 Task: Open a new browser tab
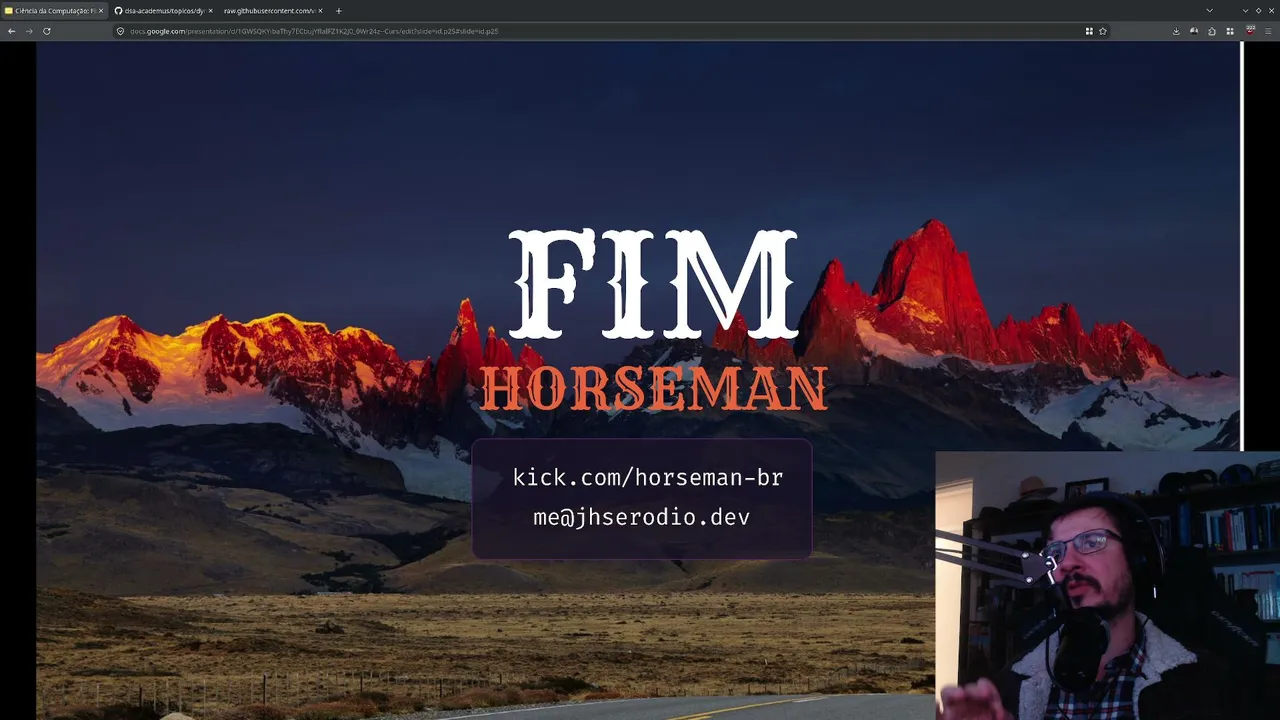point(338,11)
